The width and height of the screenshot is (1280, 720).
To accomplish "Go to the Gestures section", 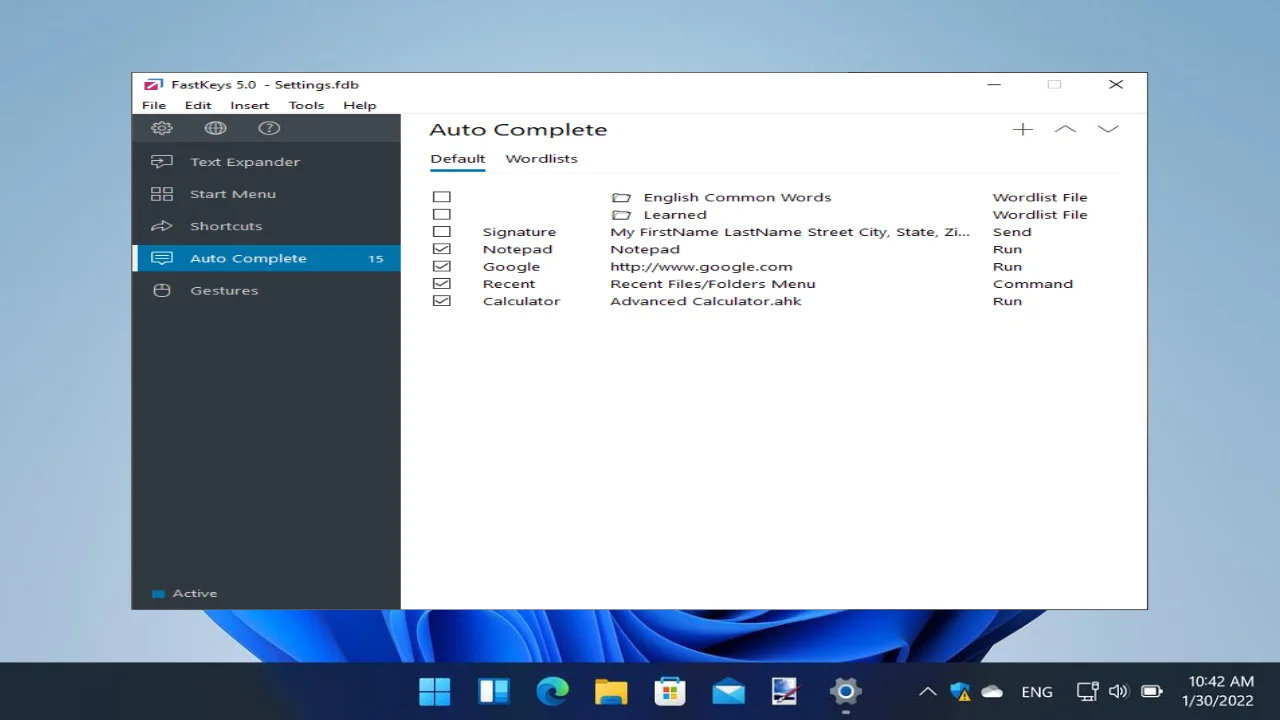I will (266, 290).
